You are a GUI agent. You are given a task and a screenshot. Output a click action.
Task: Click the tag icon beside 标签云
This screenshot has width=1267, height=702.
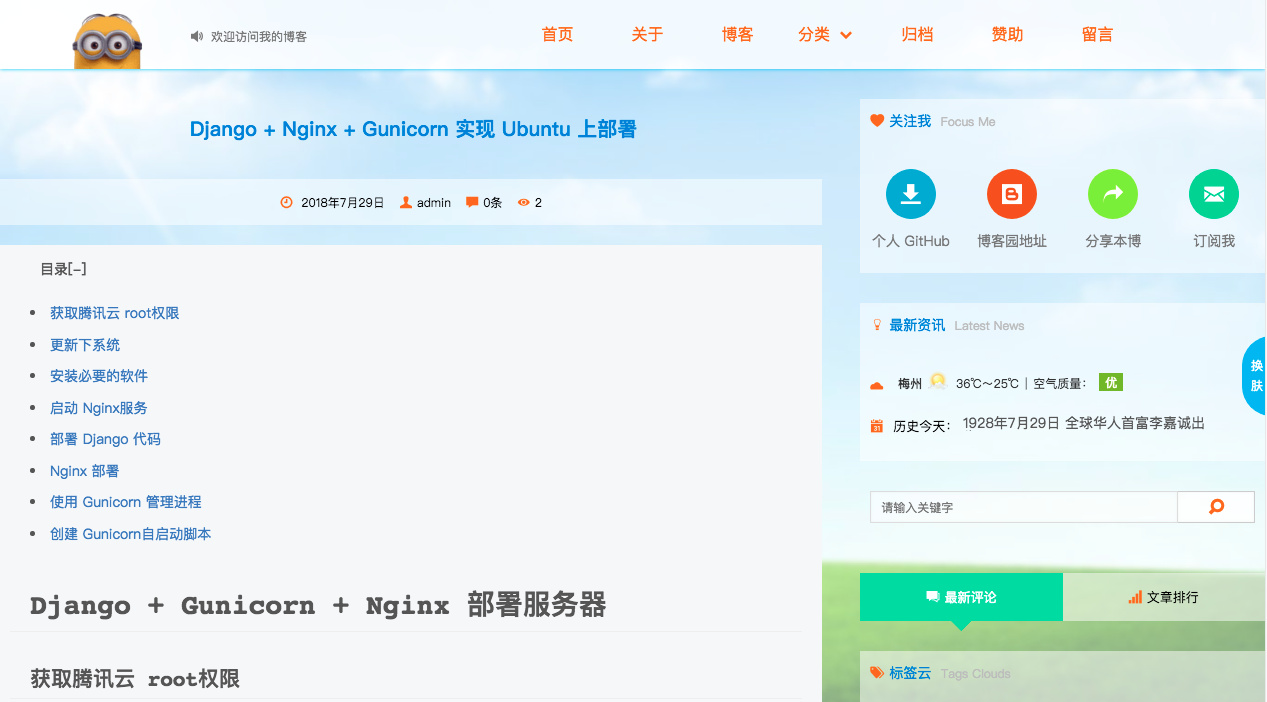tap(877, 673)
